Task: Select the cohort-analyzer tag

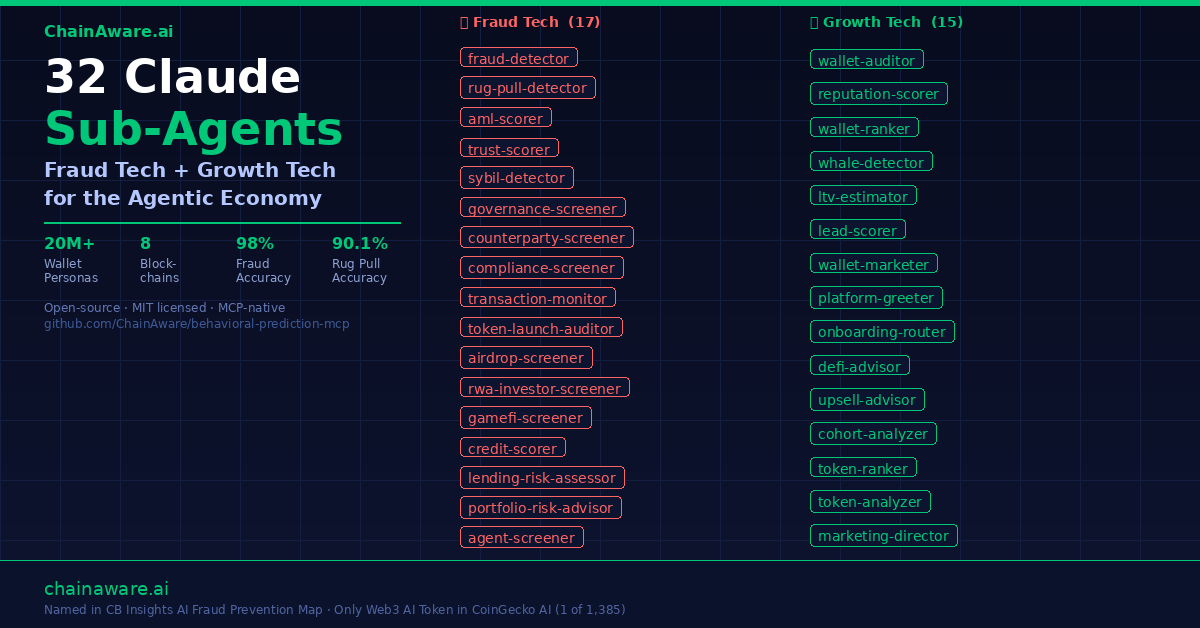Action: (873, 434)
